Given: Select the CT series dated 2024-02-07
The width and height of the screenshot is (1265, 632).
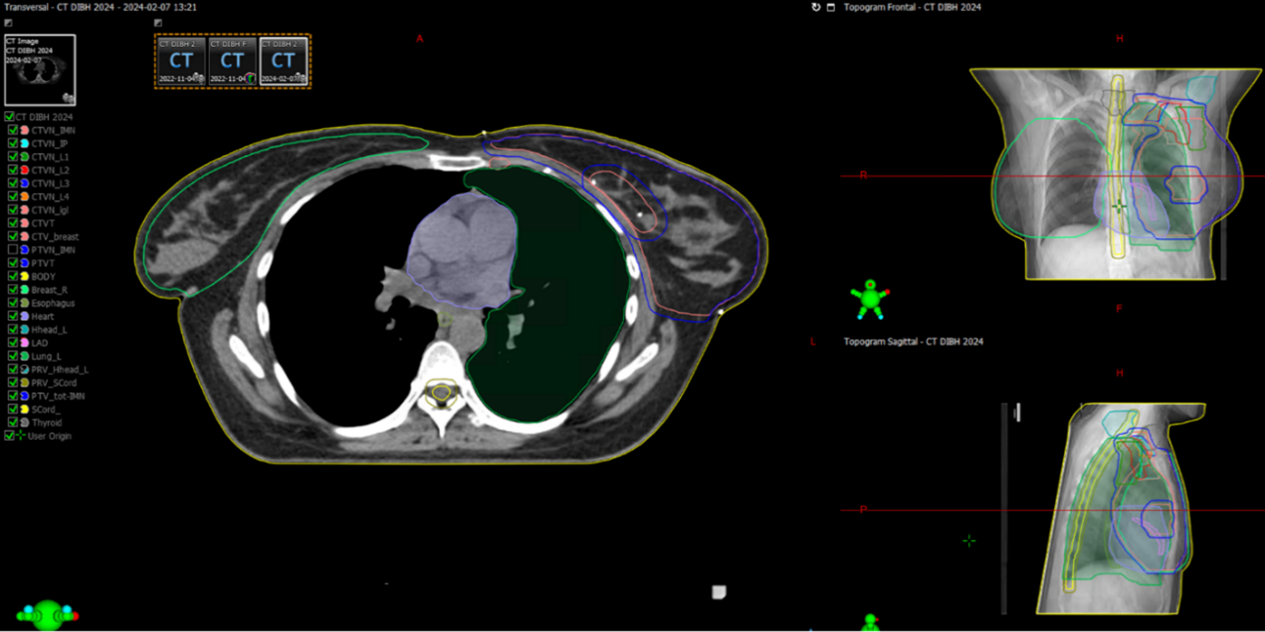Looking at the screenshot, I should click(283, 62).
